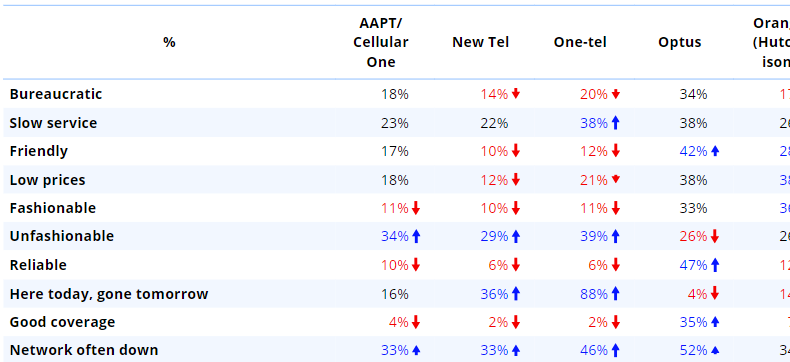This screenshot has width=790, height=362.
Task: Click small red arrow beside One-tel Low prices 21%
Action: [x=615, y=180]
